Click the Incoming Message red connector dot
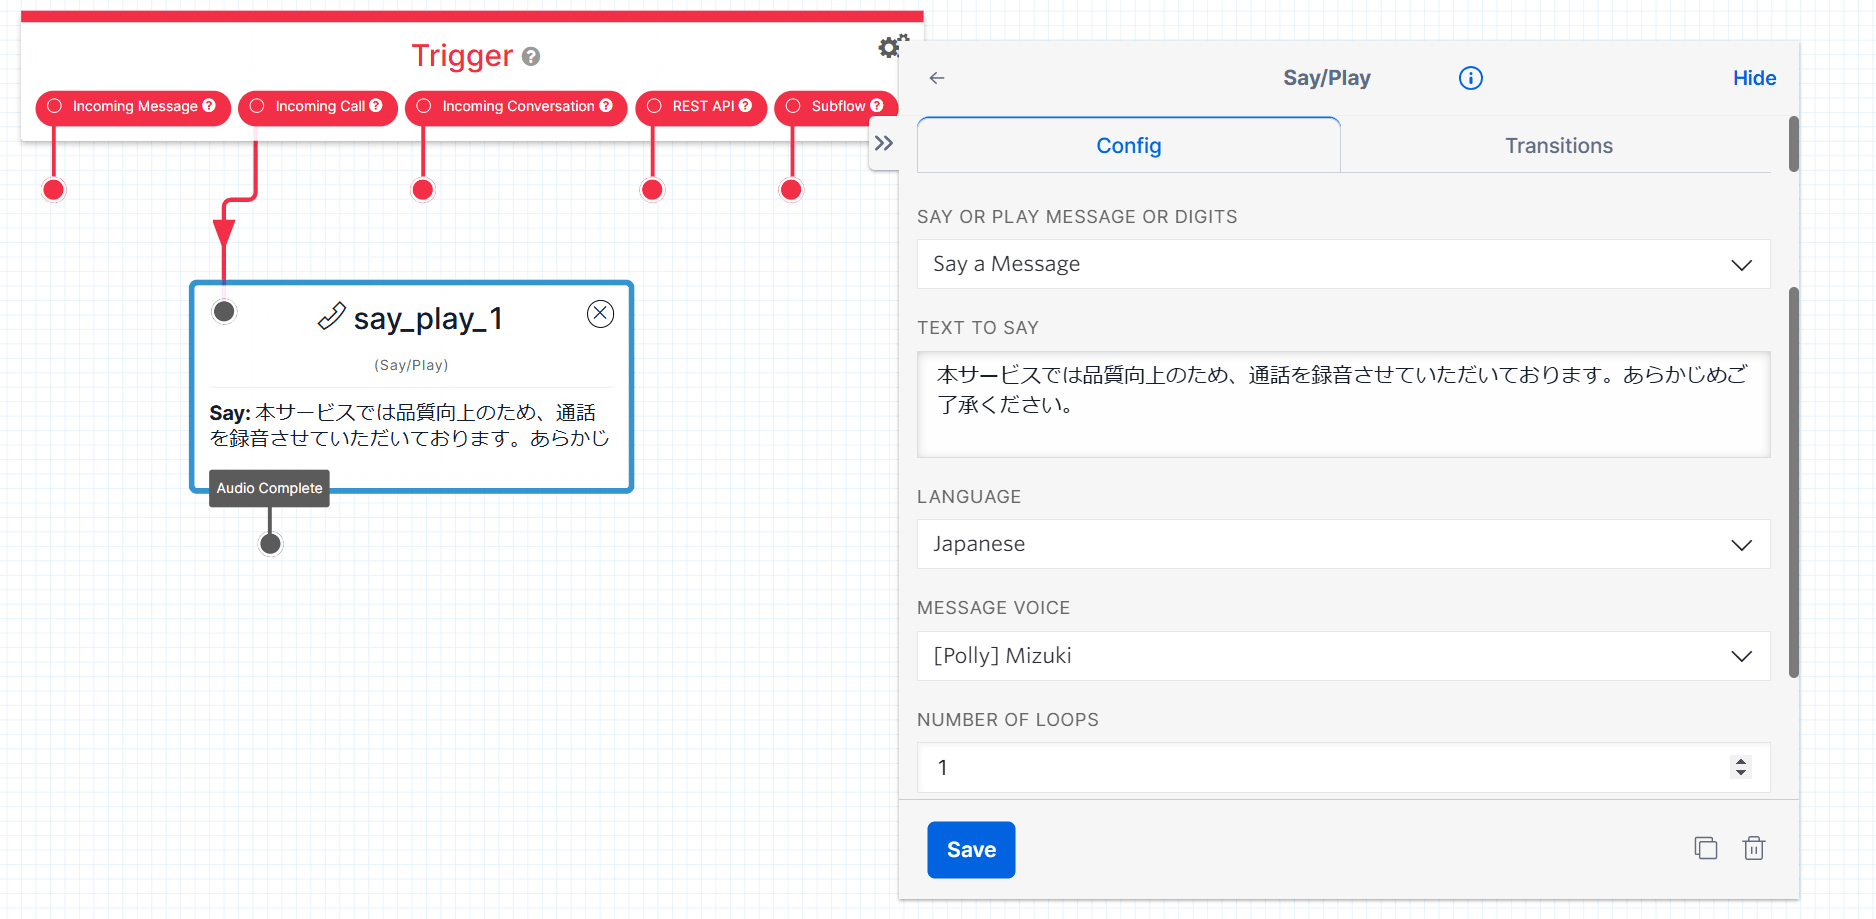This screenshot has height=919, width=1876. tap(54, 190)
